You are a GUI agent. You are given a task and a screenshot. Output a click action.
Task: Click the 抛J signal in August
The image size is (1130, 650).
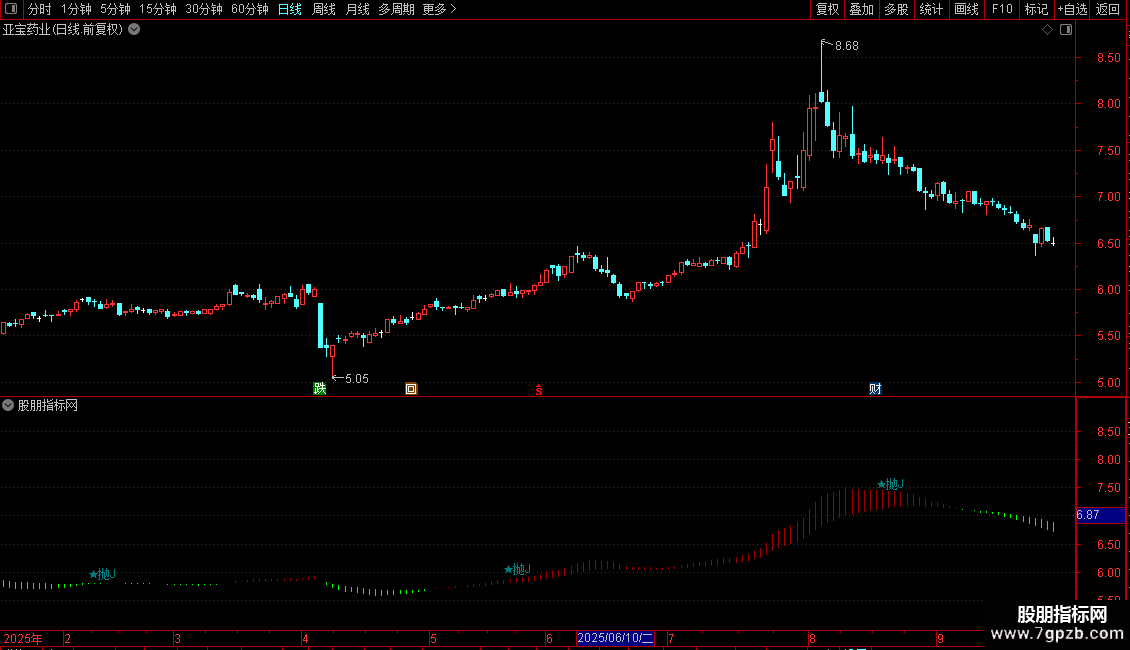(x=890, y=484)
